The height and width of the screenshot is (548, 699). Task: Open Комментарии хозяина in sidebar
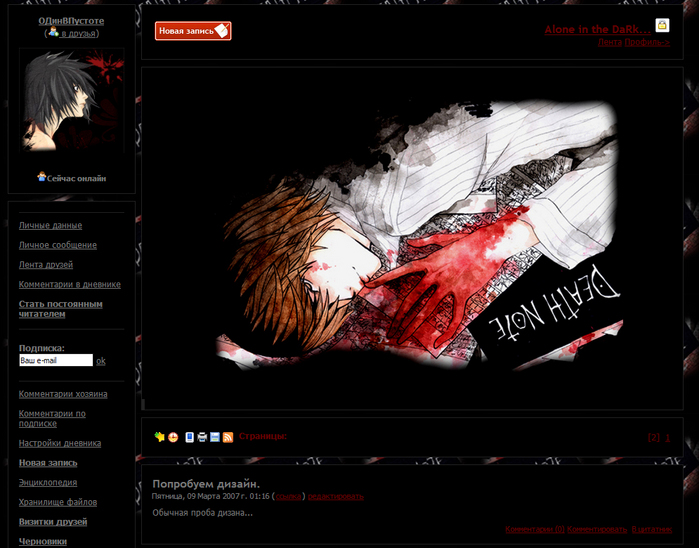(63, 394)
